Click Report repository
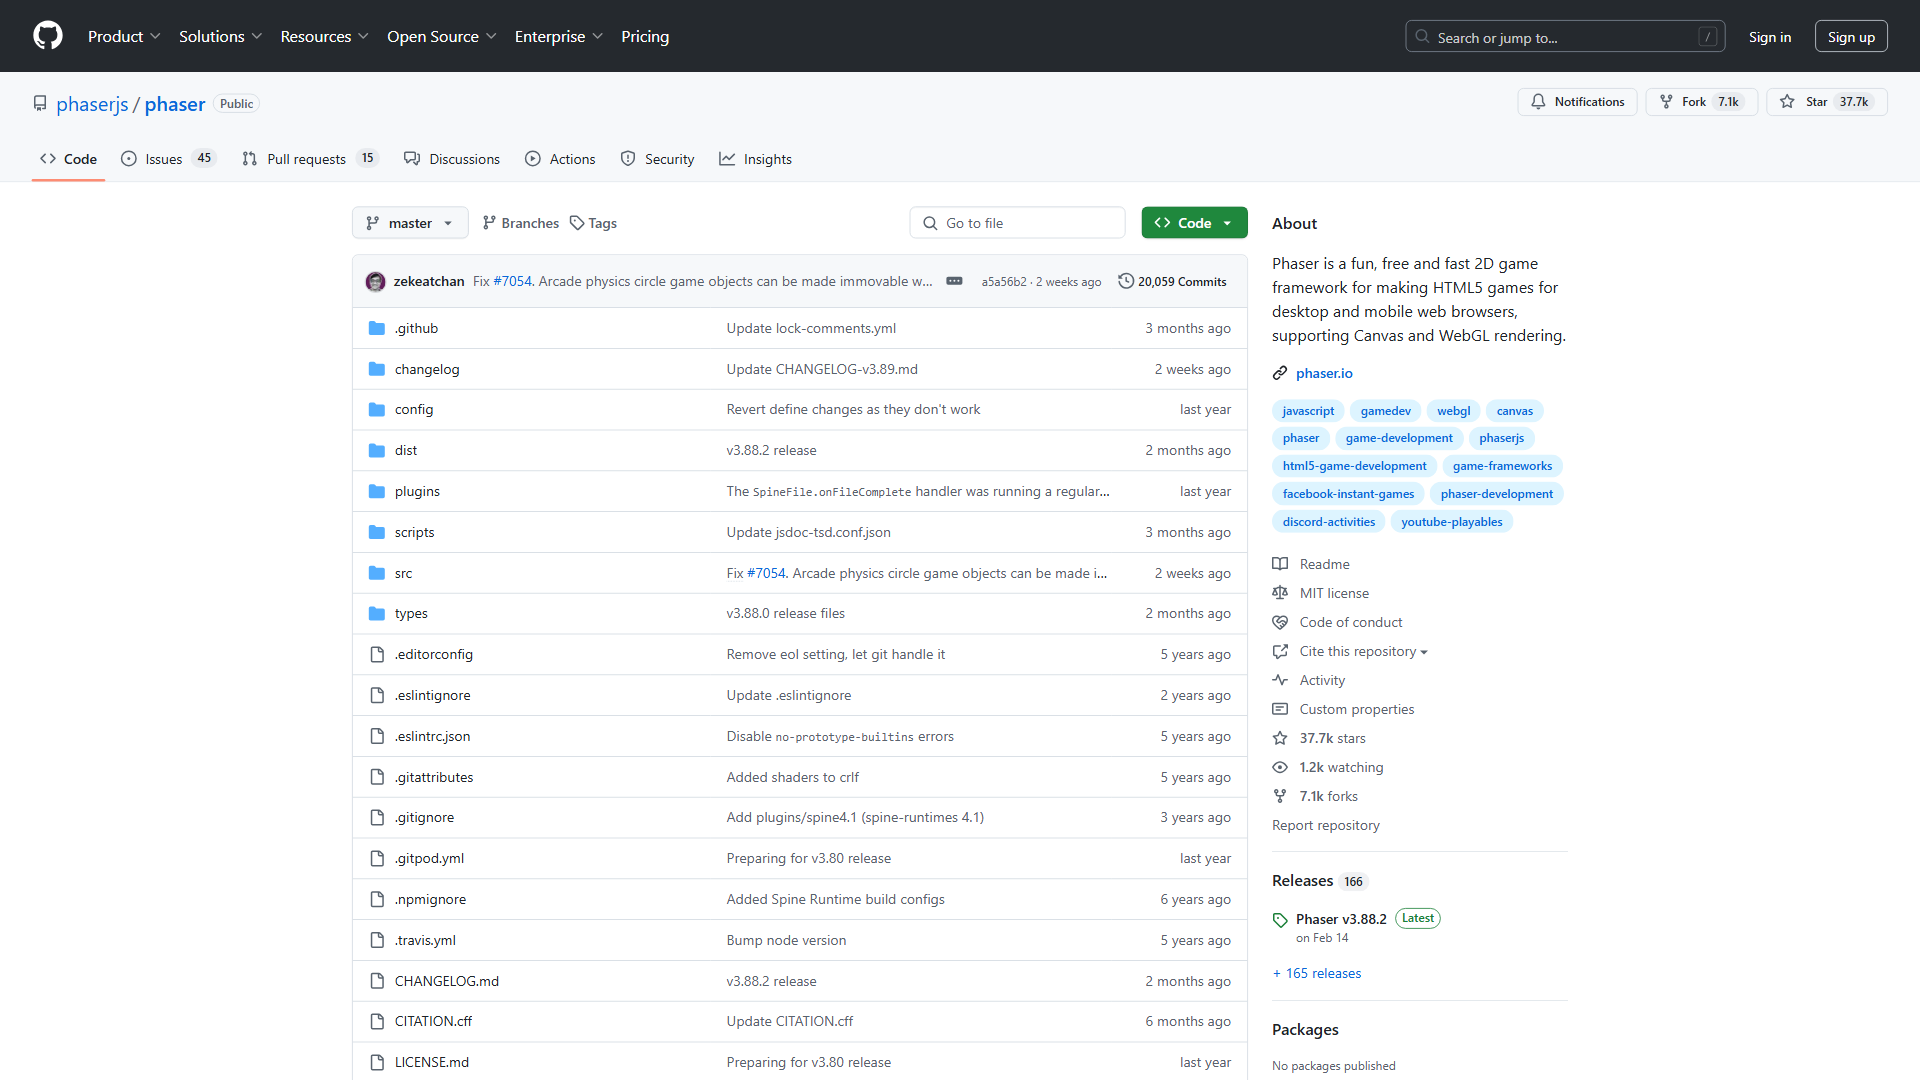This screenshot has height=1080, width=1920. point(1325,826)
